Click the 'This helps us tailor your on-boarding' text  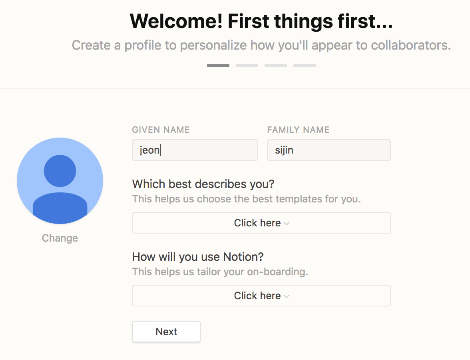(220, 272)
